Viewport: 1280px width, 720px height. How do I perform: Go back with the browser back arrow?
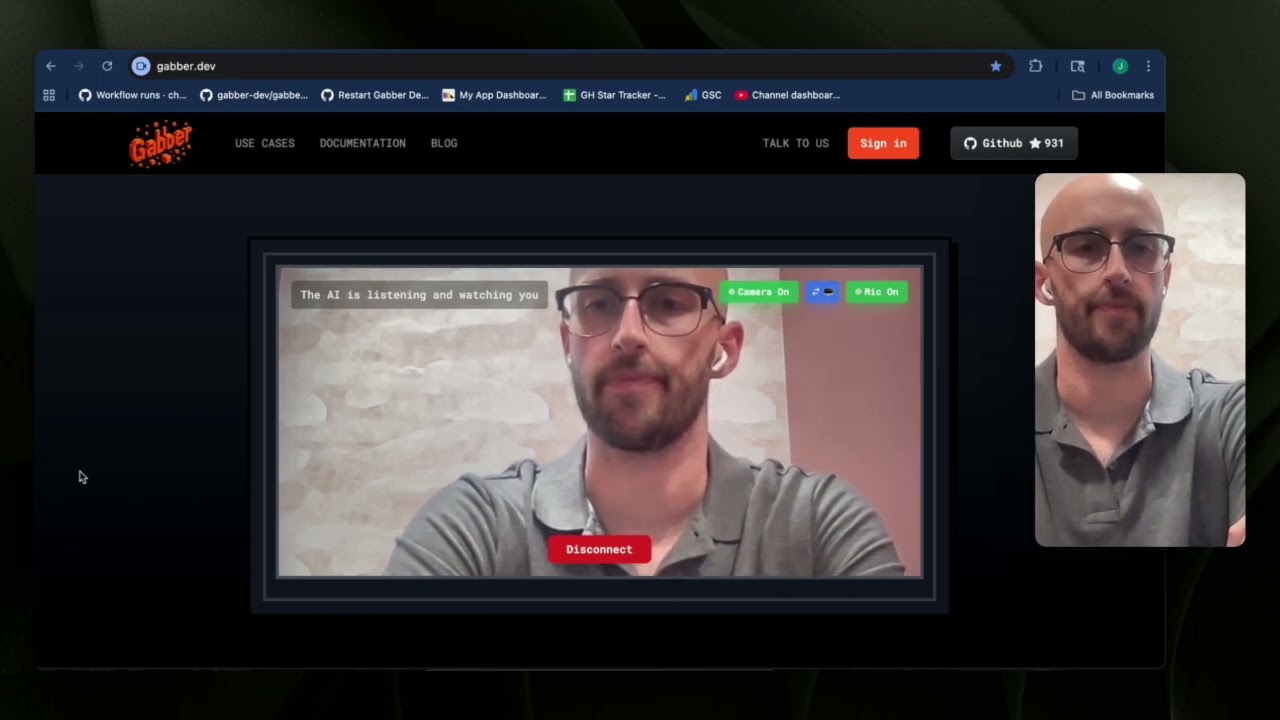[51, 66]
